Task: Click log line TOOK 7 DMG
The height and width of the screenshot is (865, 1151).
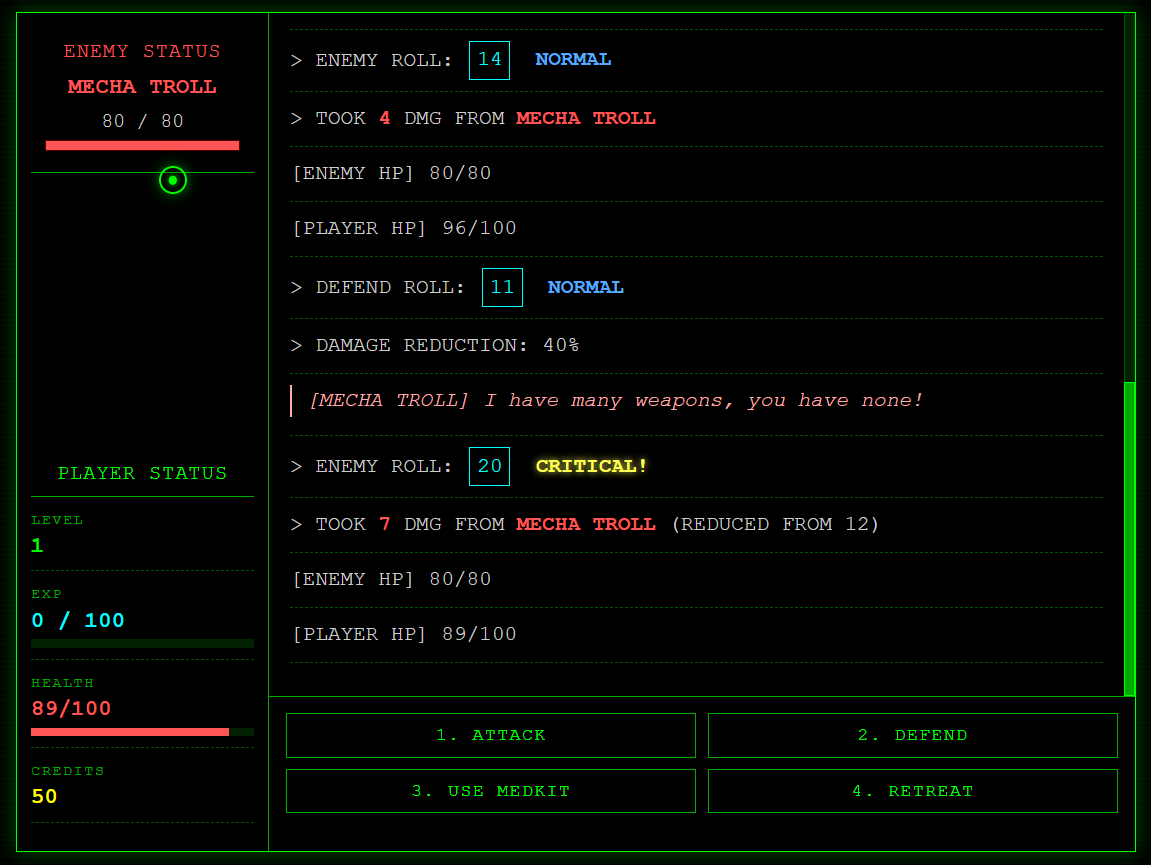Action: coord(697,524)
